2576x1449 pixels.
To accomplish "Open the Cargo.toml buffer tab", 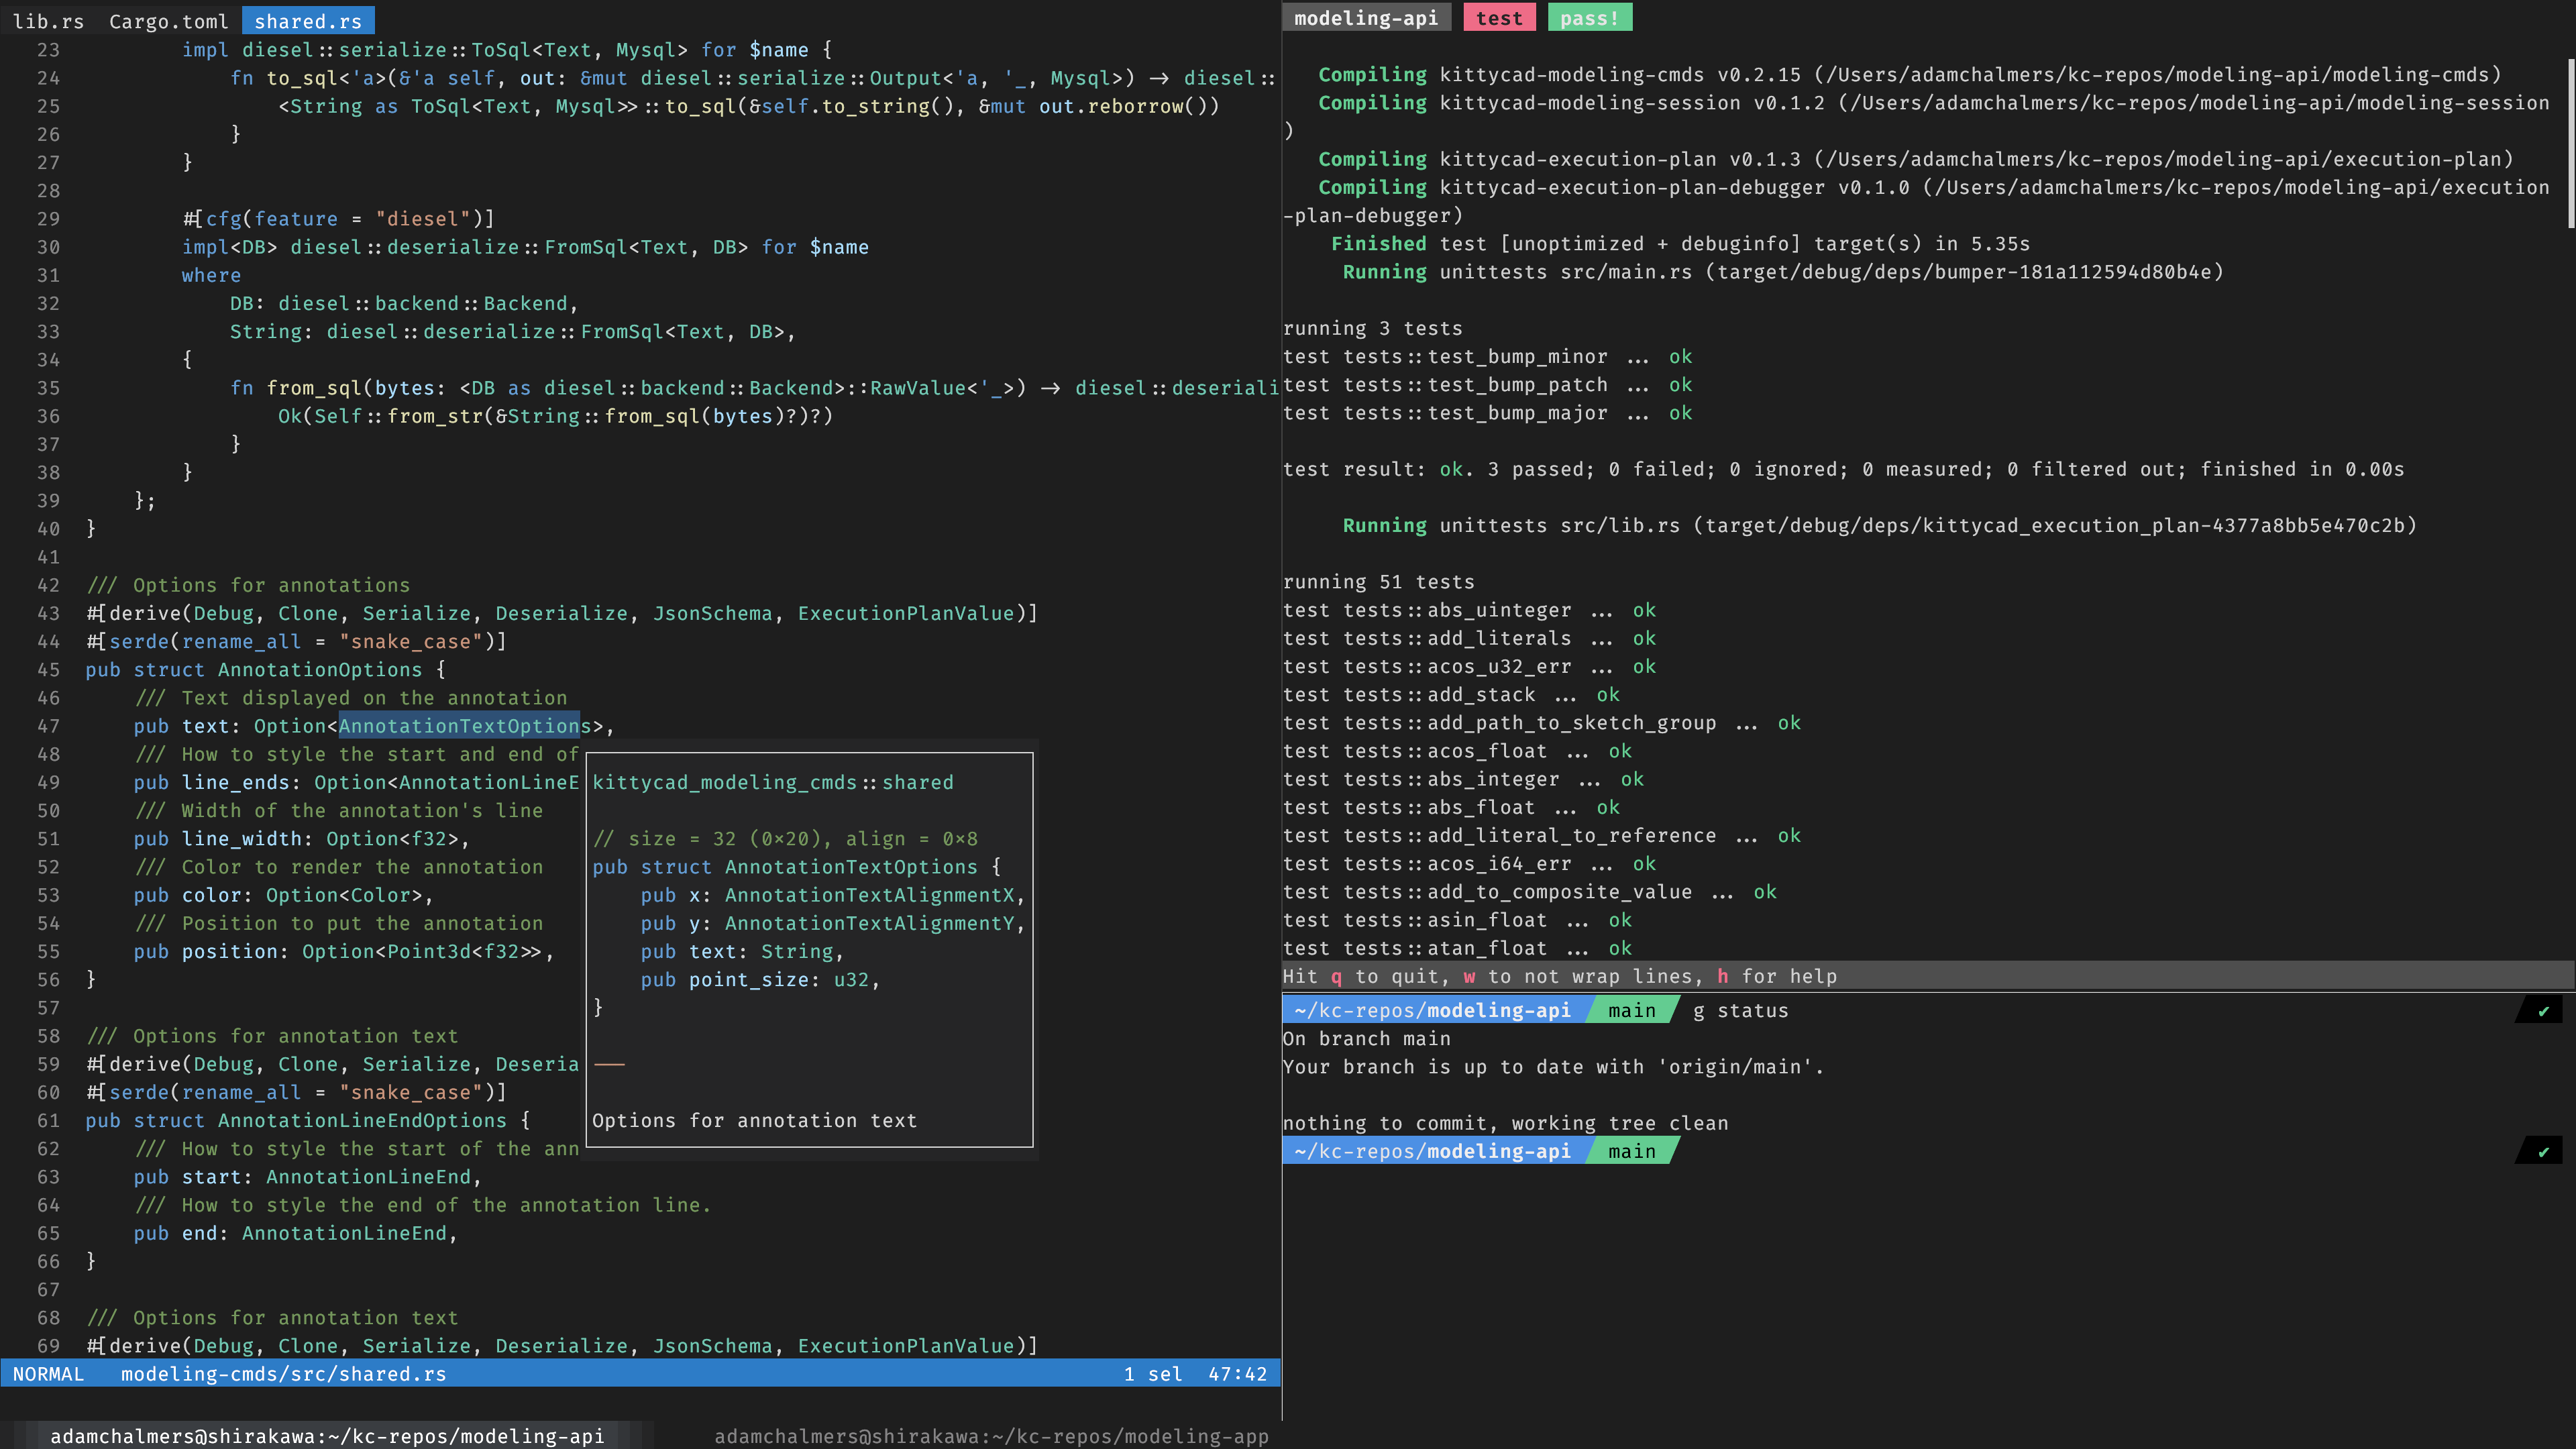I will [x=169, y=21].
